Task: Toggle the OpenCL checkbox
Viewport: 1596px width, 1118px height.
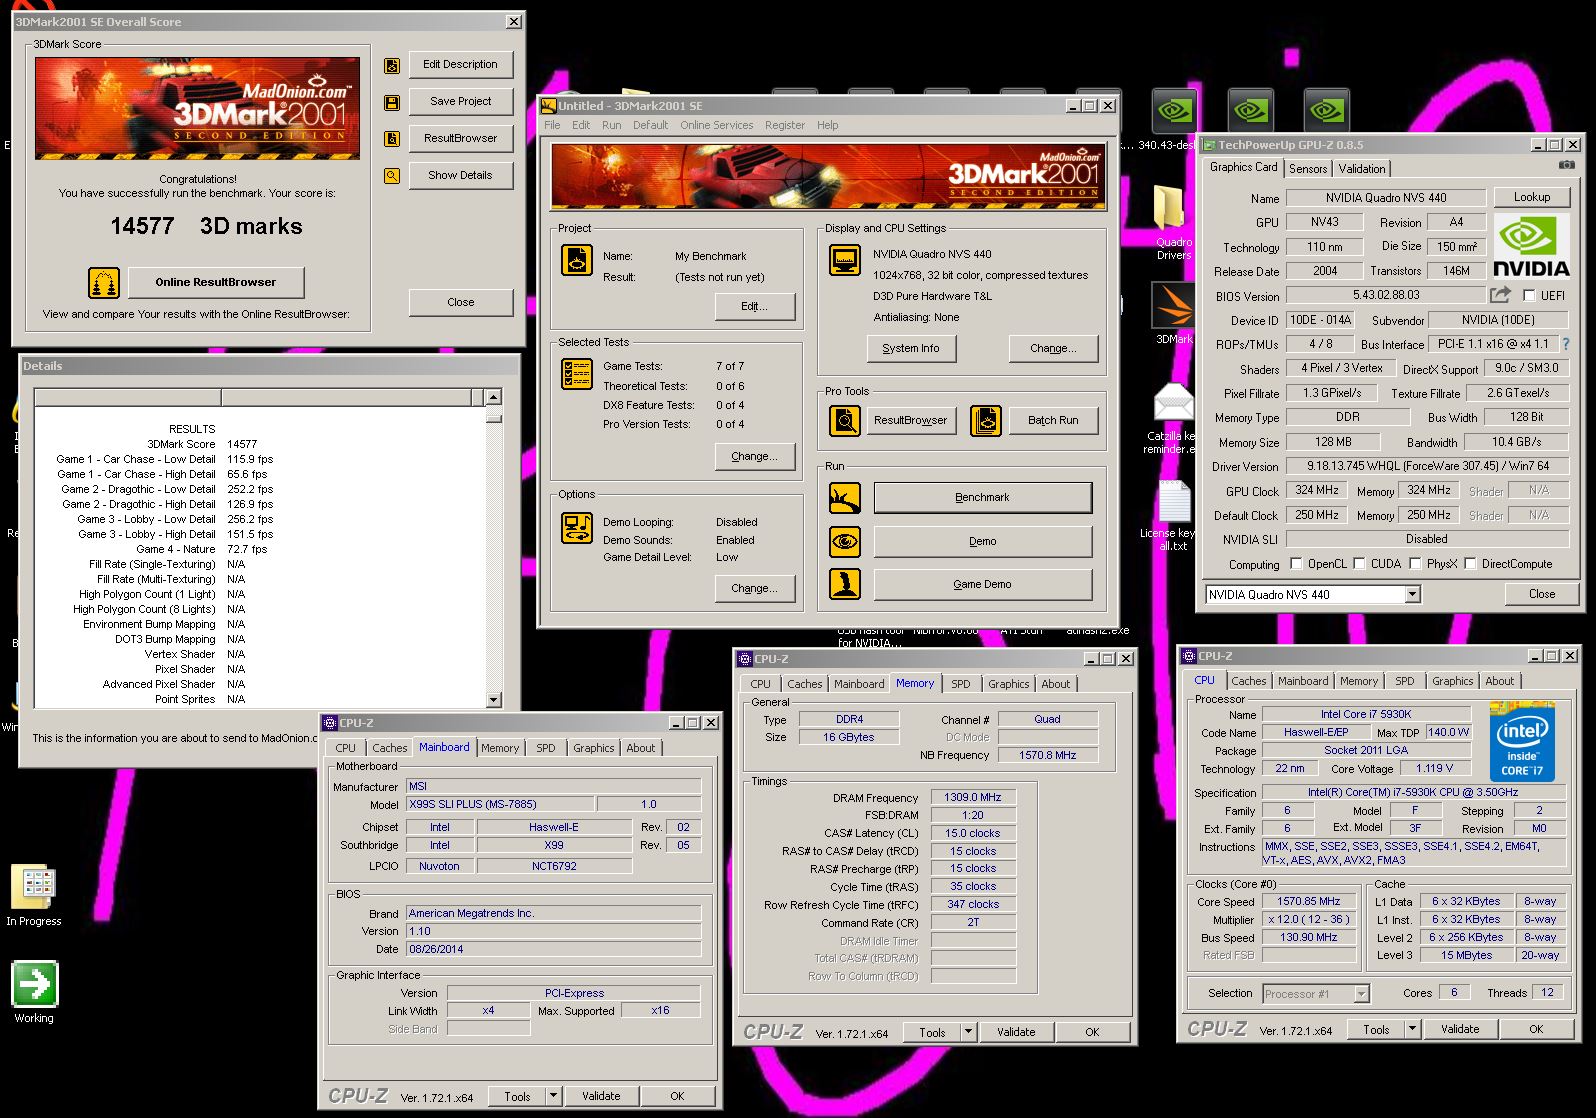Action: click(1297, 564)
